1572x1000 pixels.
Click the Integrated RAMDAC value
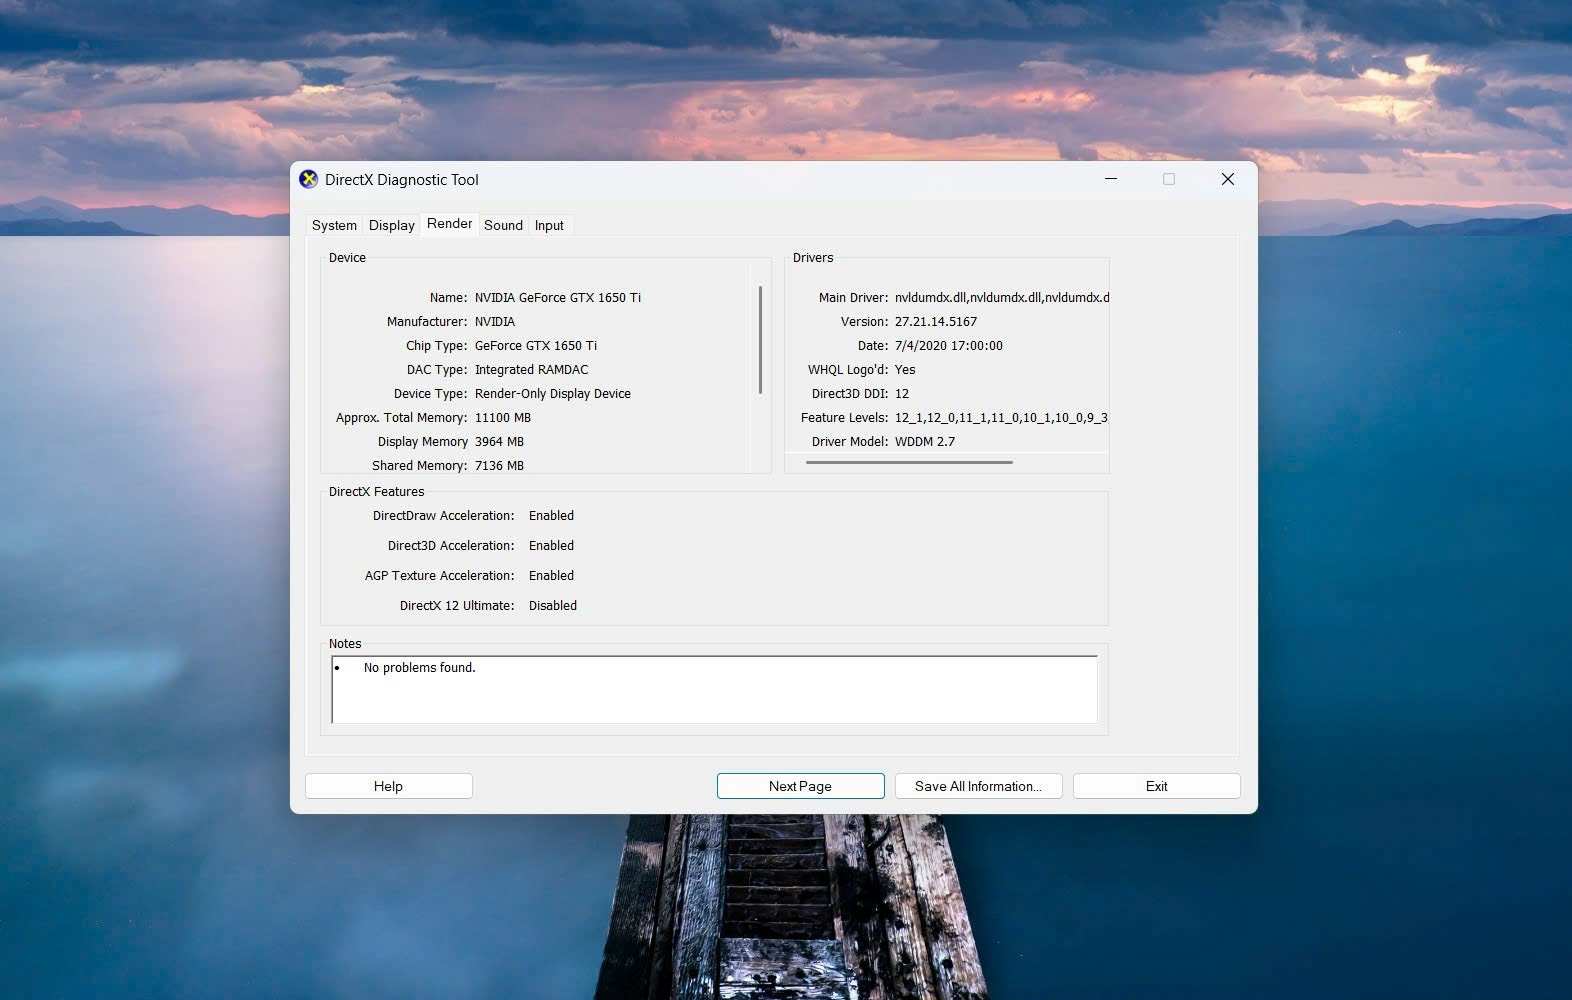[x=532, y=370]
